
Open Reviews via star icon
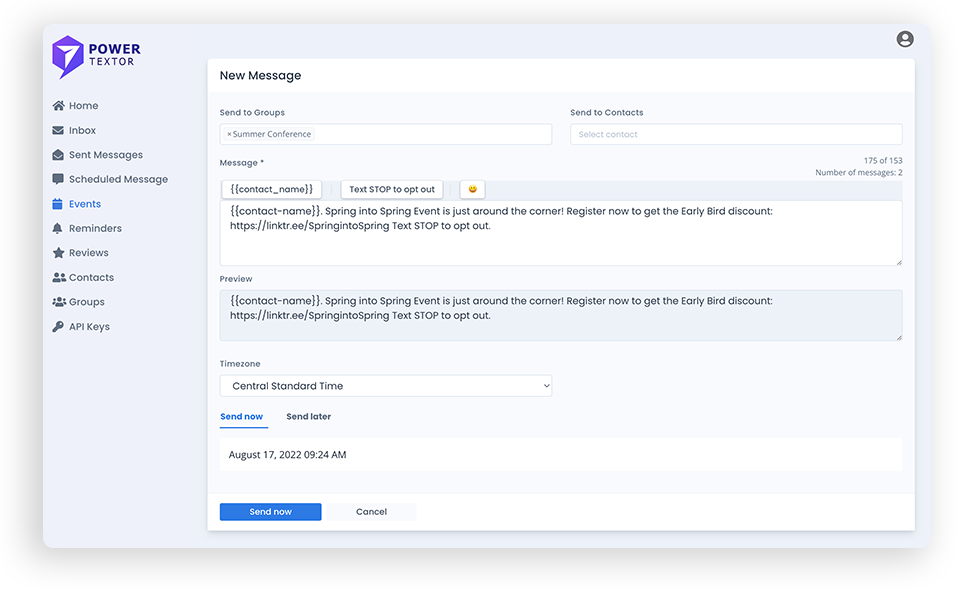[x=59, y=253]
